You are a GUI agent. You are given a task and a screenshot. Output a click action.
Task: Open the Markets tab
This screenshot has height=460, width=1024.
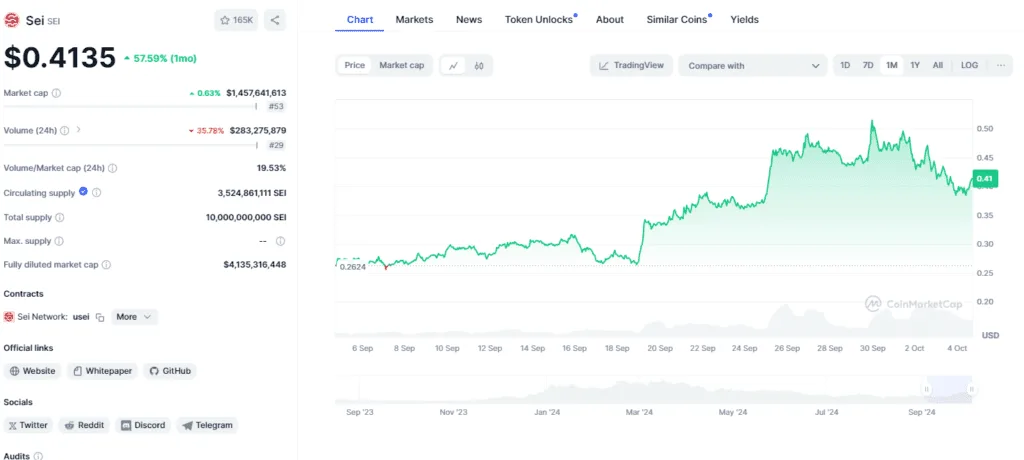click(x=414, y=20)
